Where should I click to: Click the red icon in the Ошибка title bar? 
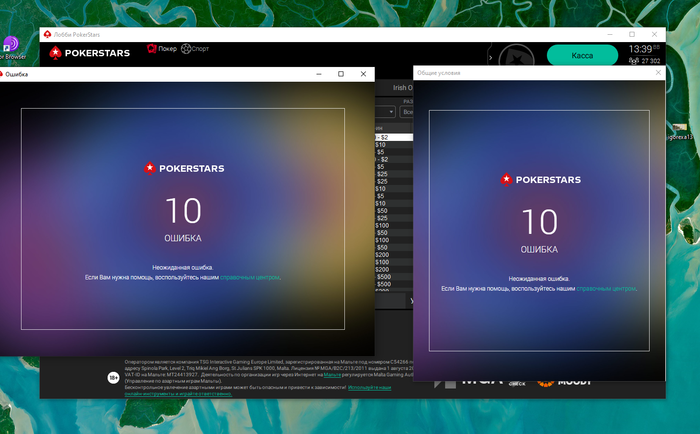(1, 74)
